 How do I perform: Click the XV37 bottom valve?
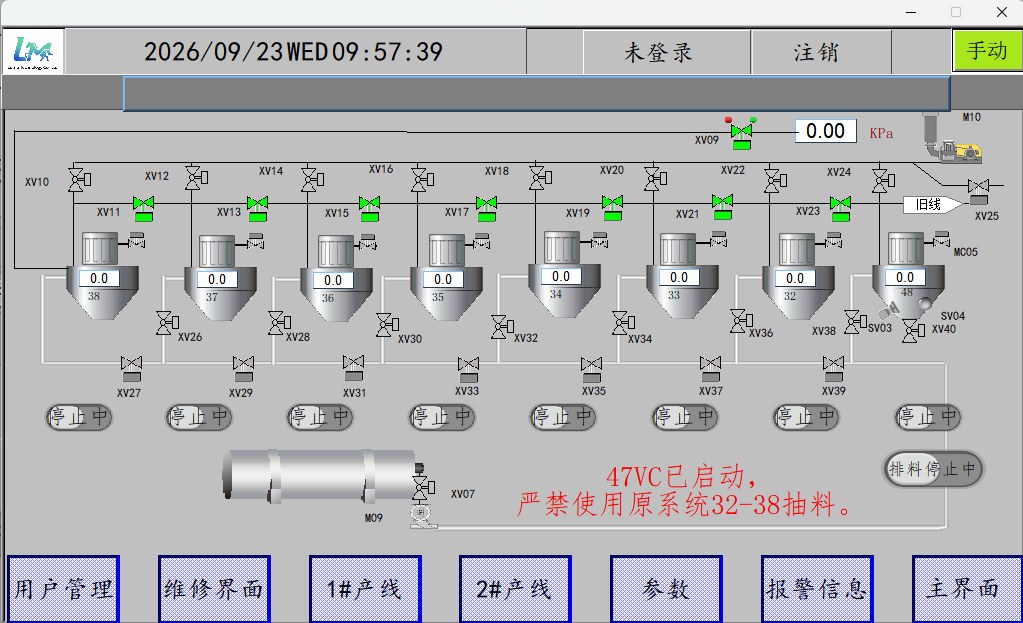710,369
